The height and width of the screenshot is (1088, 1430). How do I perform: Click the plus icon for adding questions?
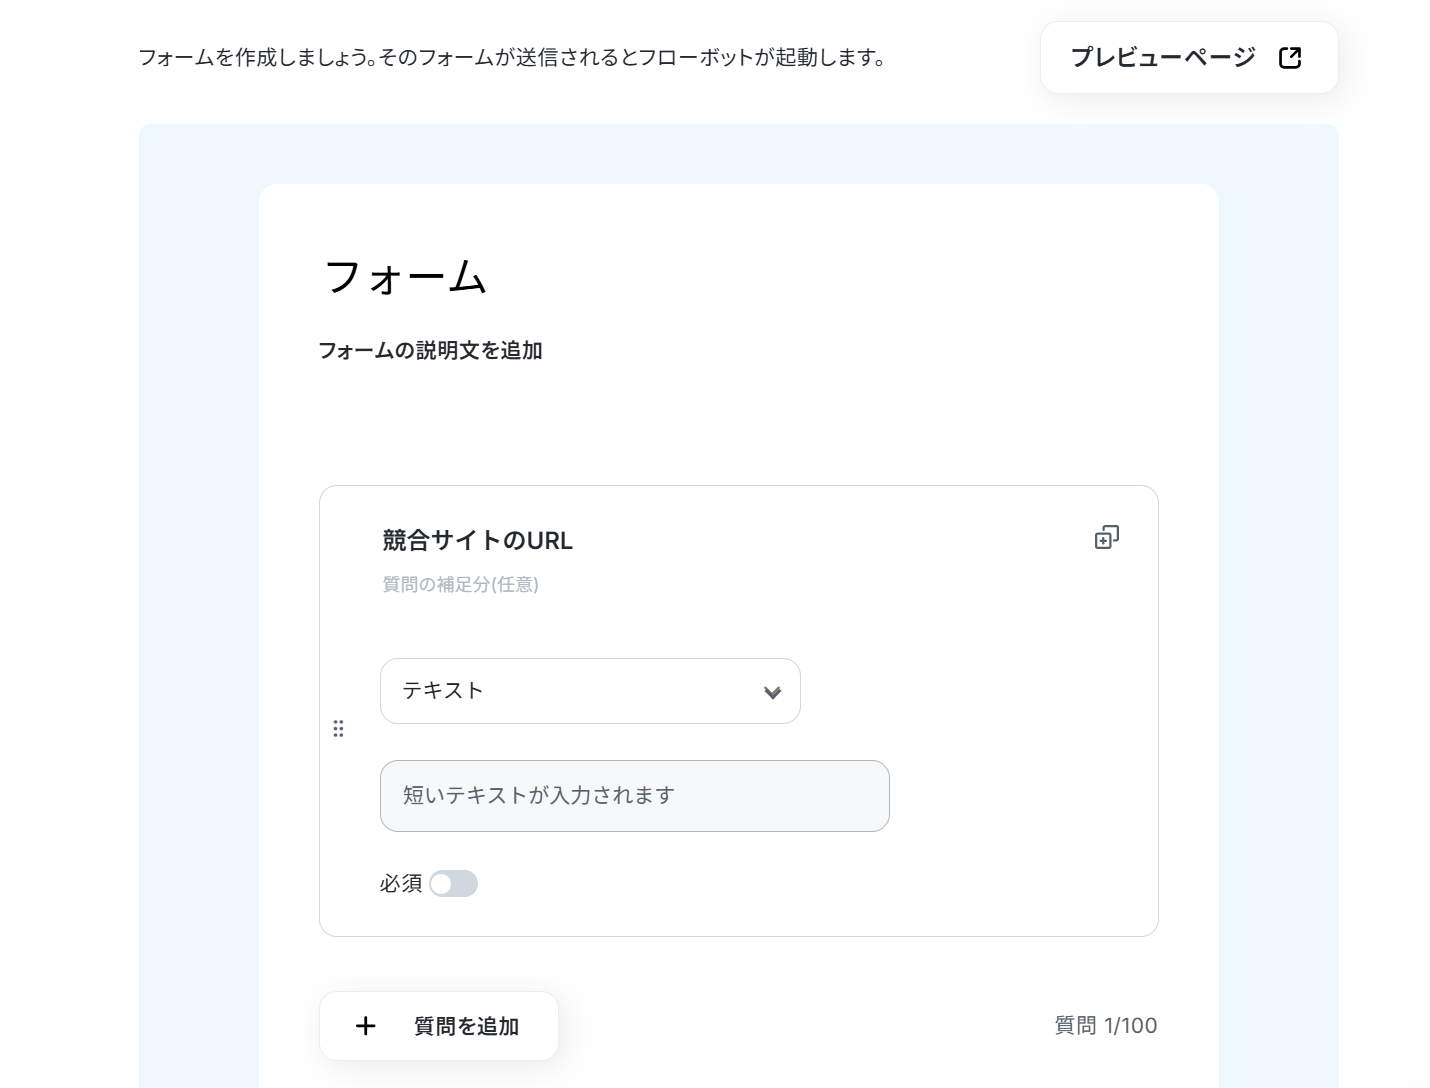366,1026
